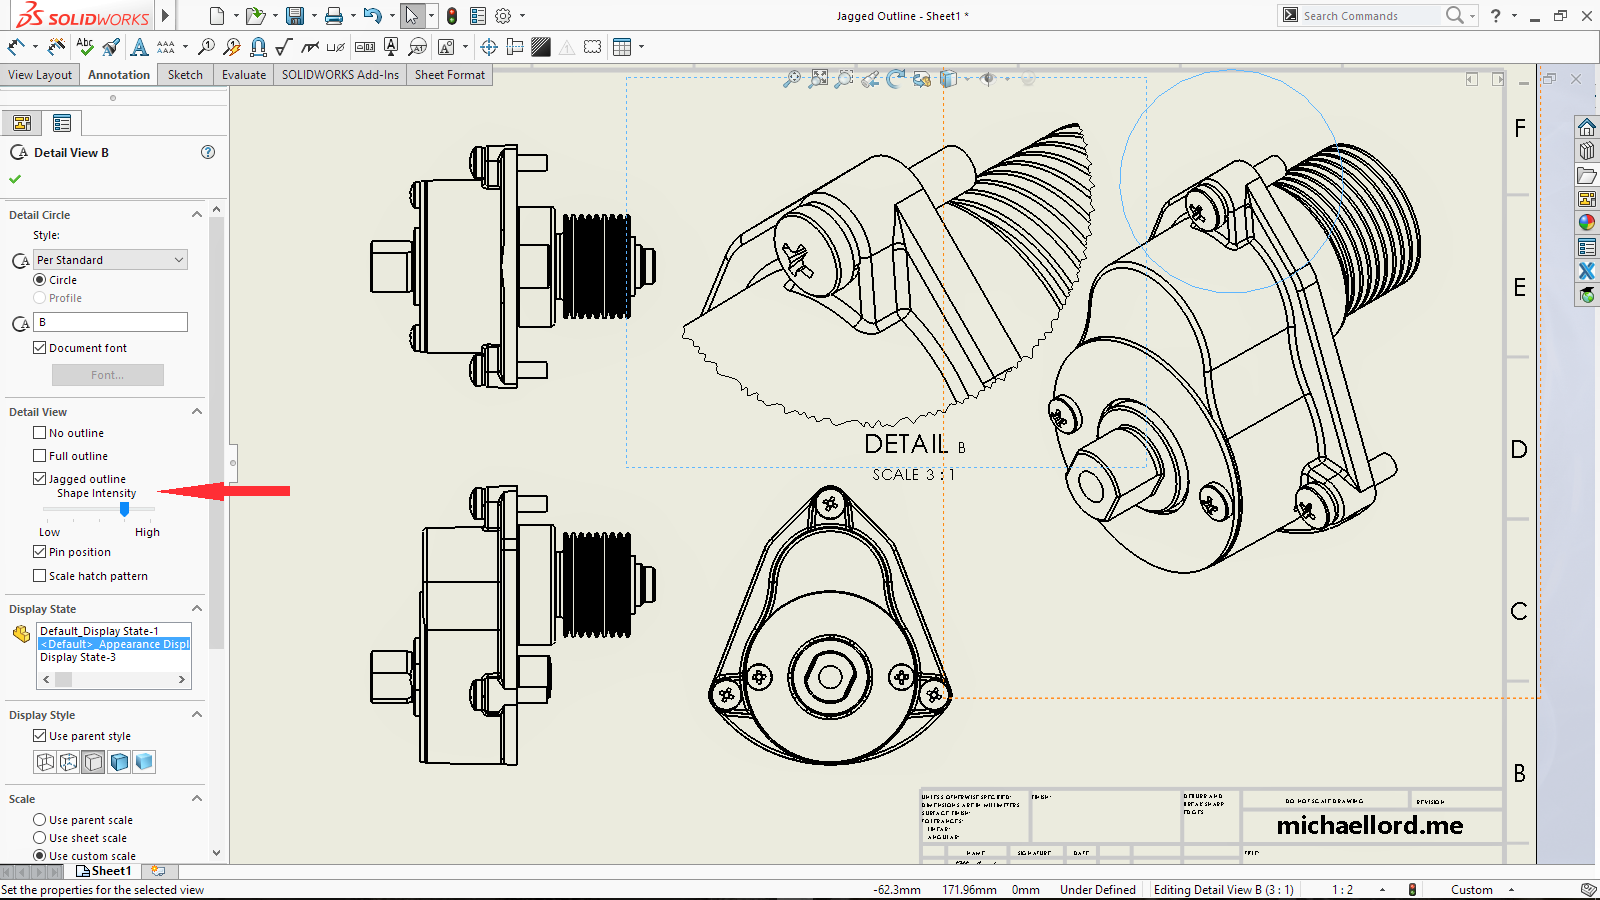This screenshot has height=900, width=1600.
Task: Select the Appearances sphere in the task pane
Action: coord(1586,222)
